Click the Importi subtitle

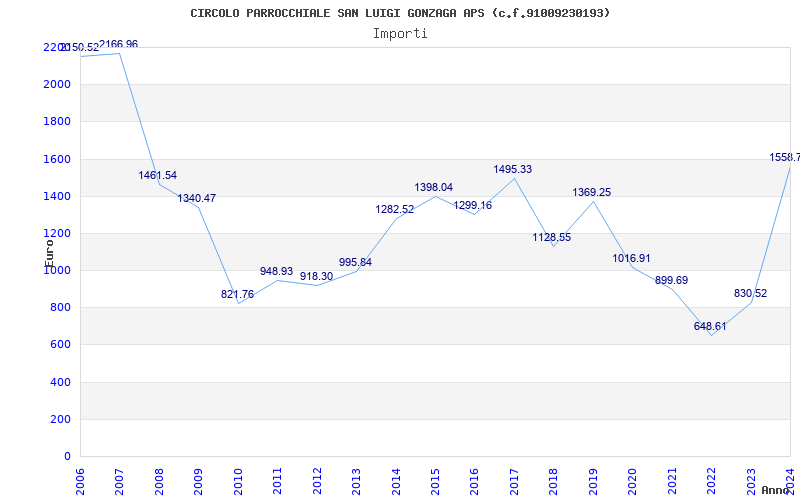point(400,34)
